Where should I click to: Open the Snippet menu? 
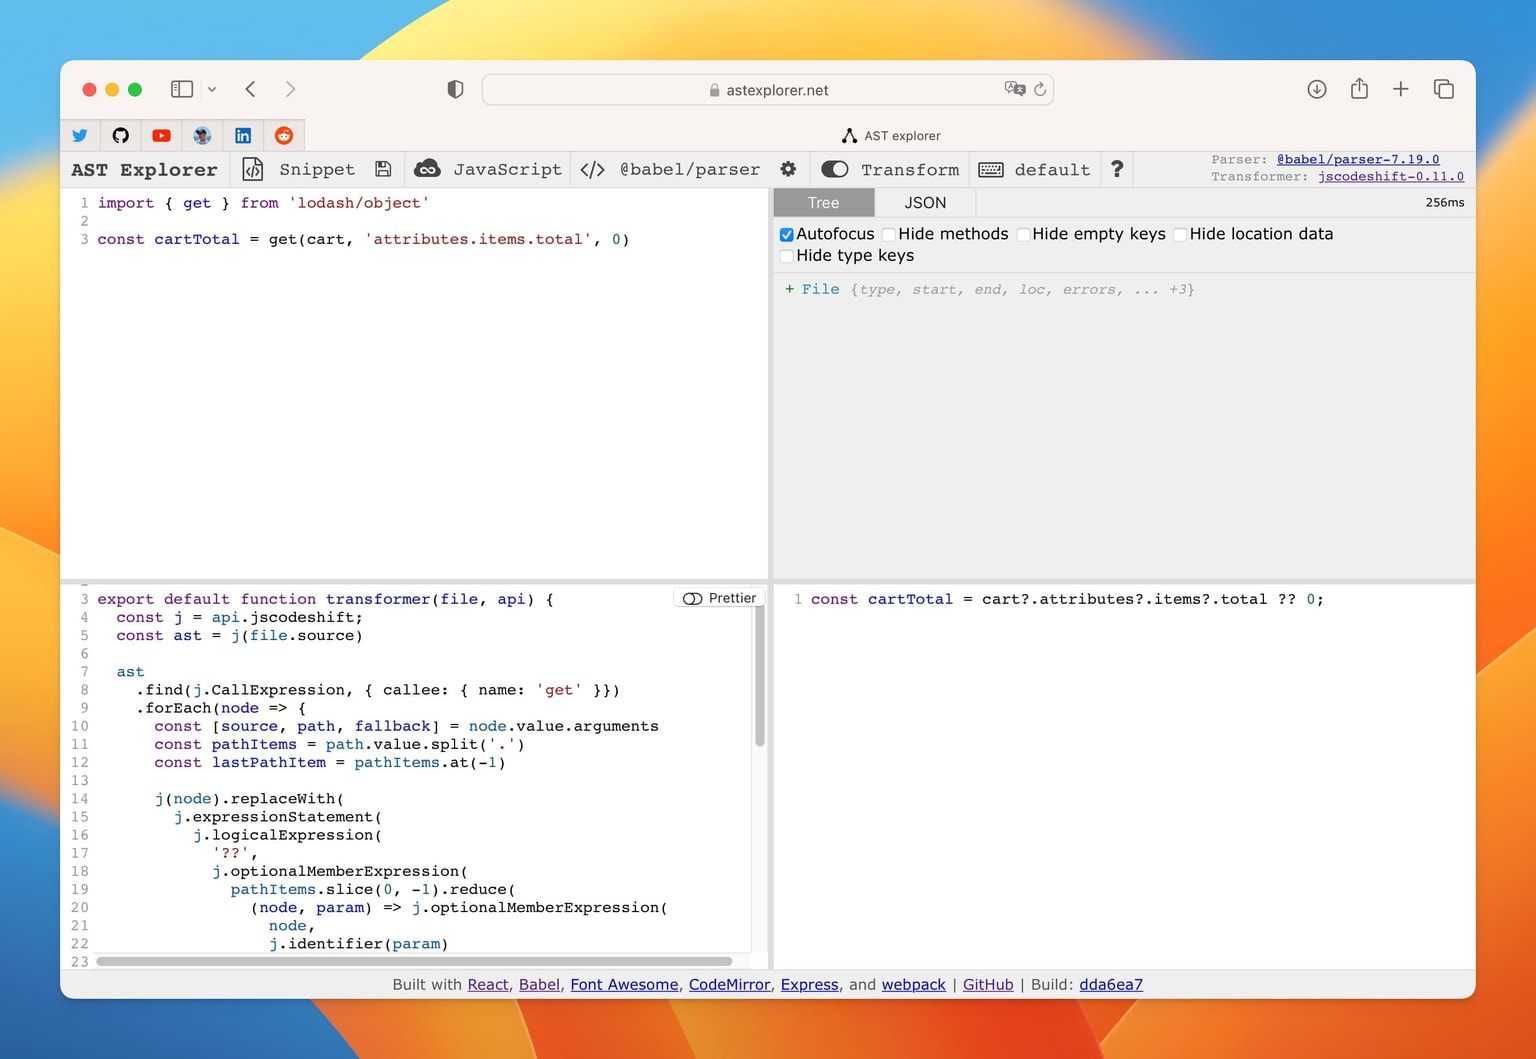point(299,170)
